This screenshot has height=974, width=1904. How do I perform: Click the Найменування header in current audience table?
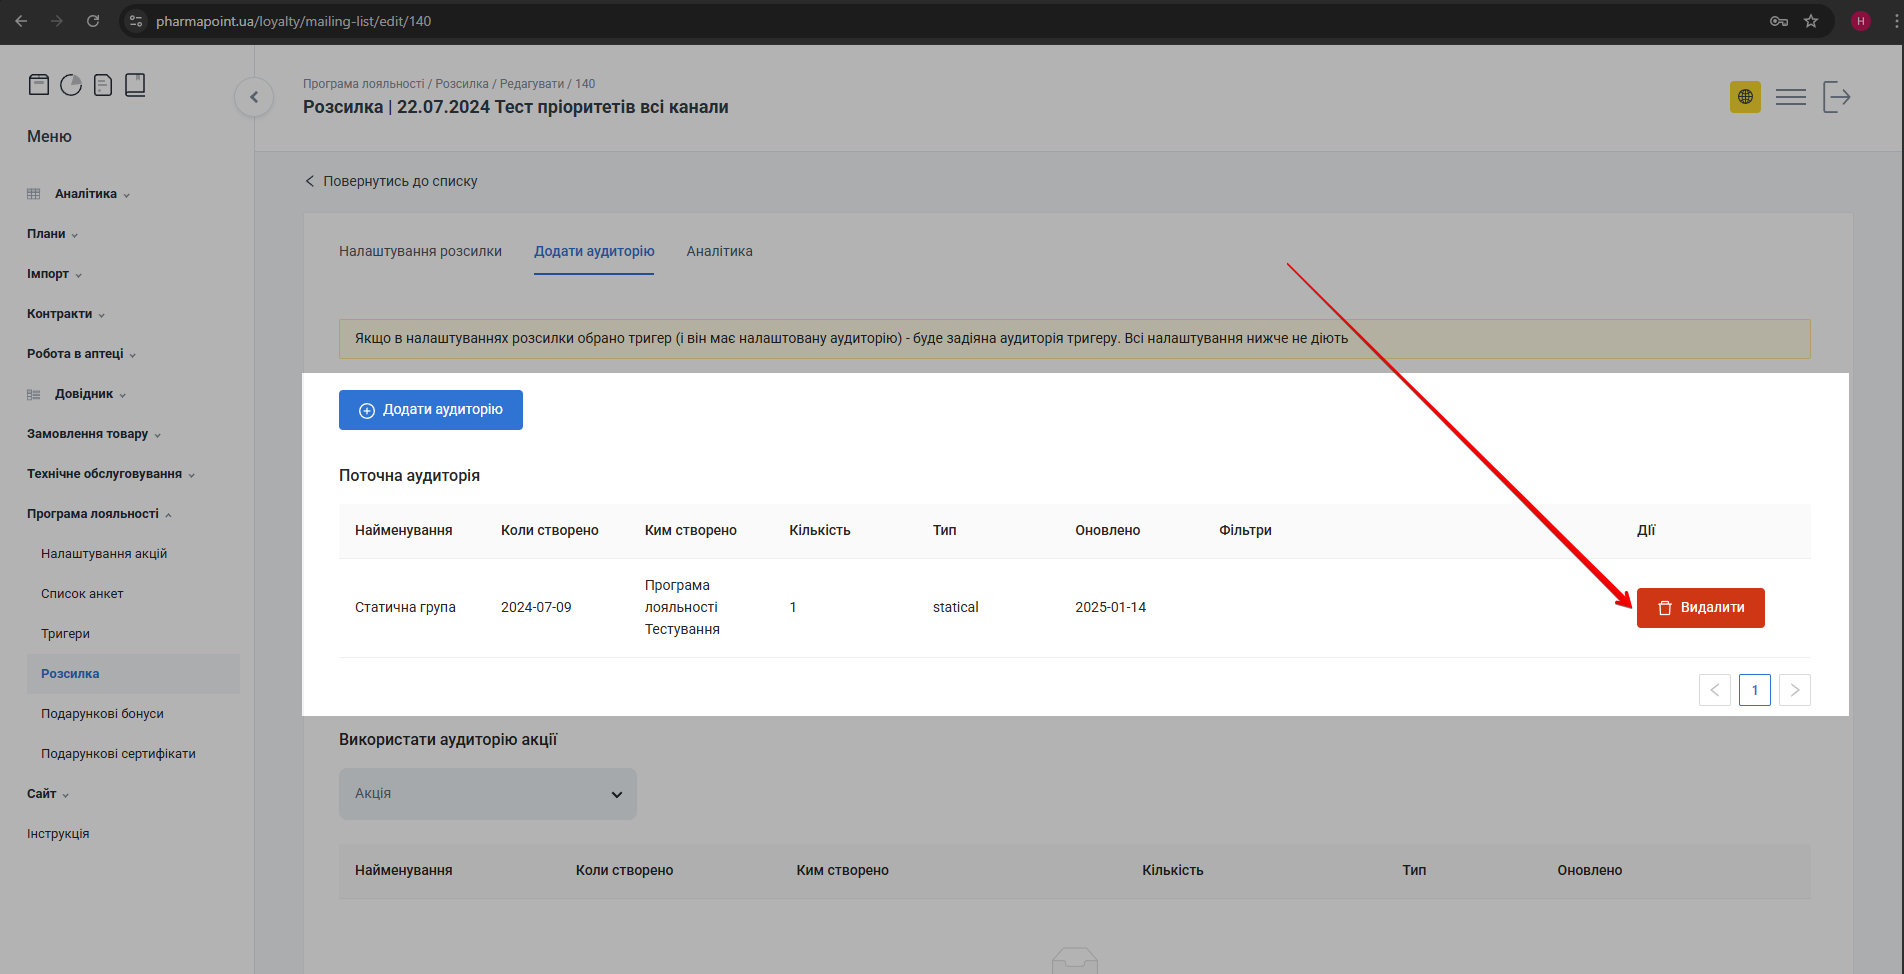tap(404, 531)
